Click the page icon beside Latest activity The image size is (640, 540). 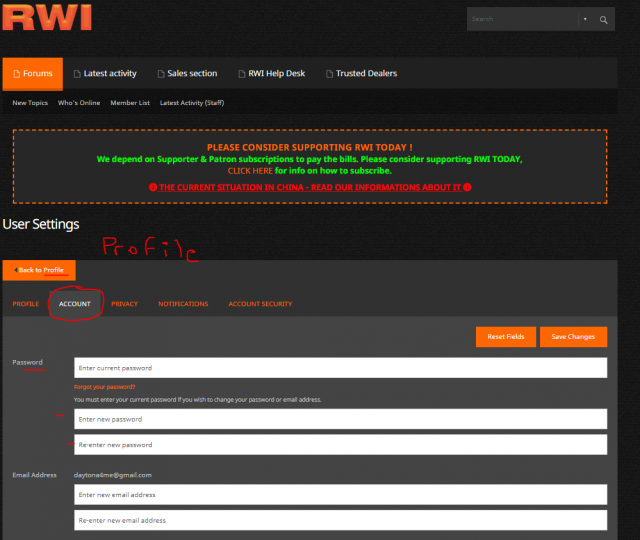77,74
